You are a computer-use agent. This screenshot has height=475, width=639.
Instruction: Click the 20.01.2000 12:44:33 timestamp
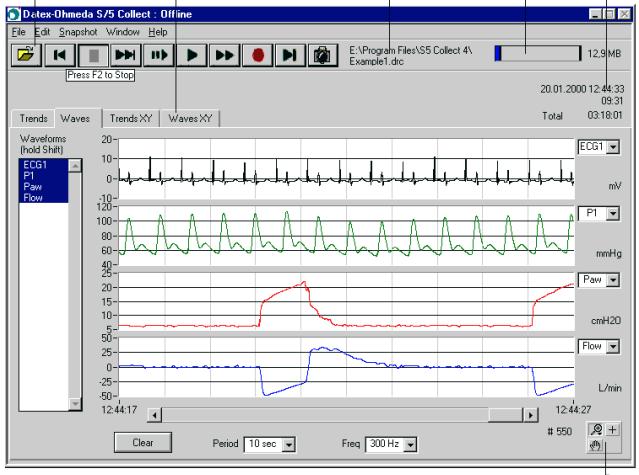click(582, 89)
